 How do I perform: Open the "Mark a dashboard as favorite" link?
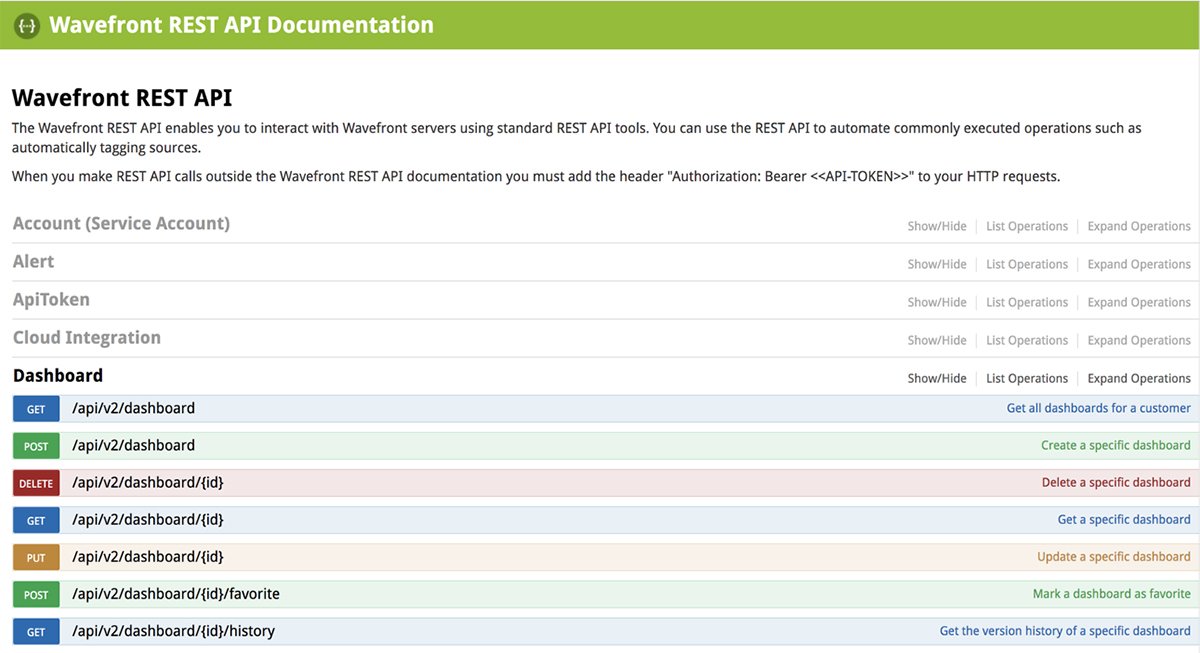(1111, 594)
